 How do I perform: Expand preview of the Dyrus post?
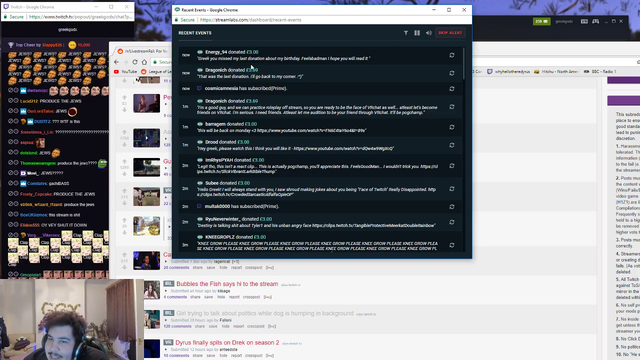tap(166, 350)
